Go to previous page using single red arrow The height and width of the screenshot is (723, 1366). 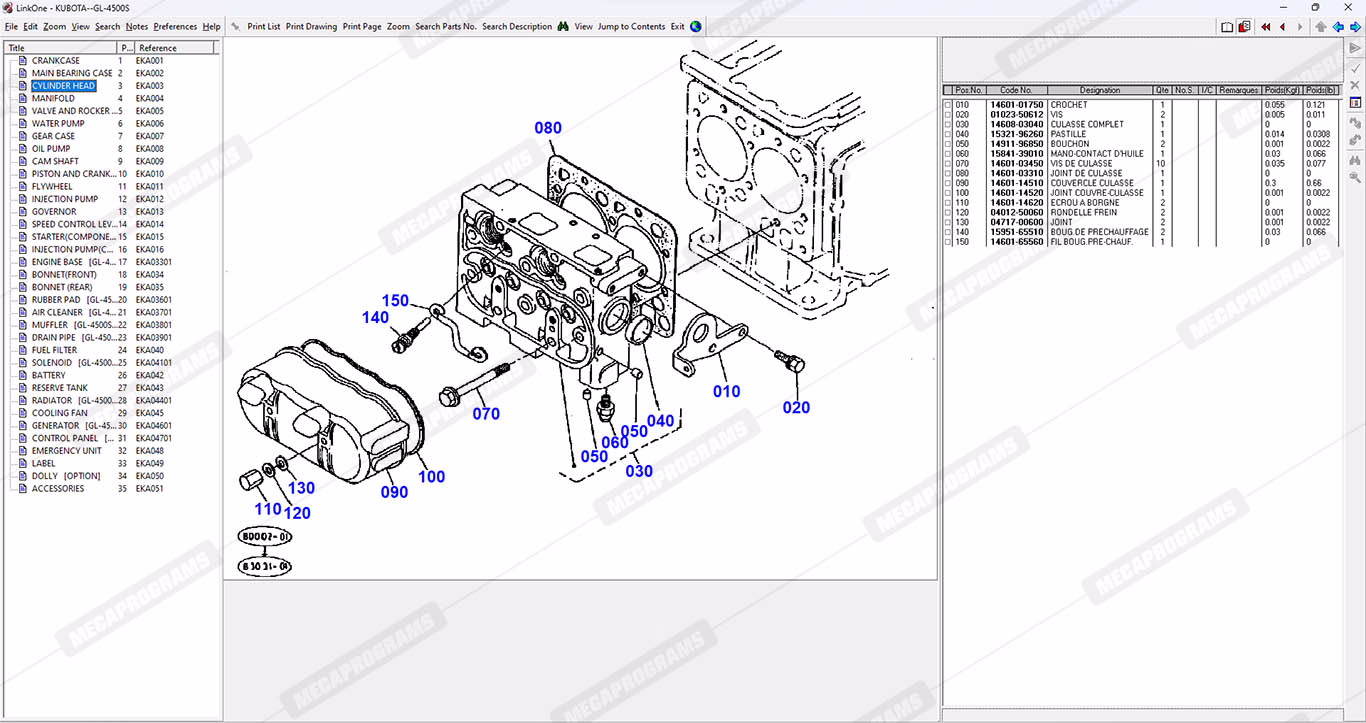tap(1283, 27)
